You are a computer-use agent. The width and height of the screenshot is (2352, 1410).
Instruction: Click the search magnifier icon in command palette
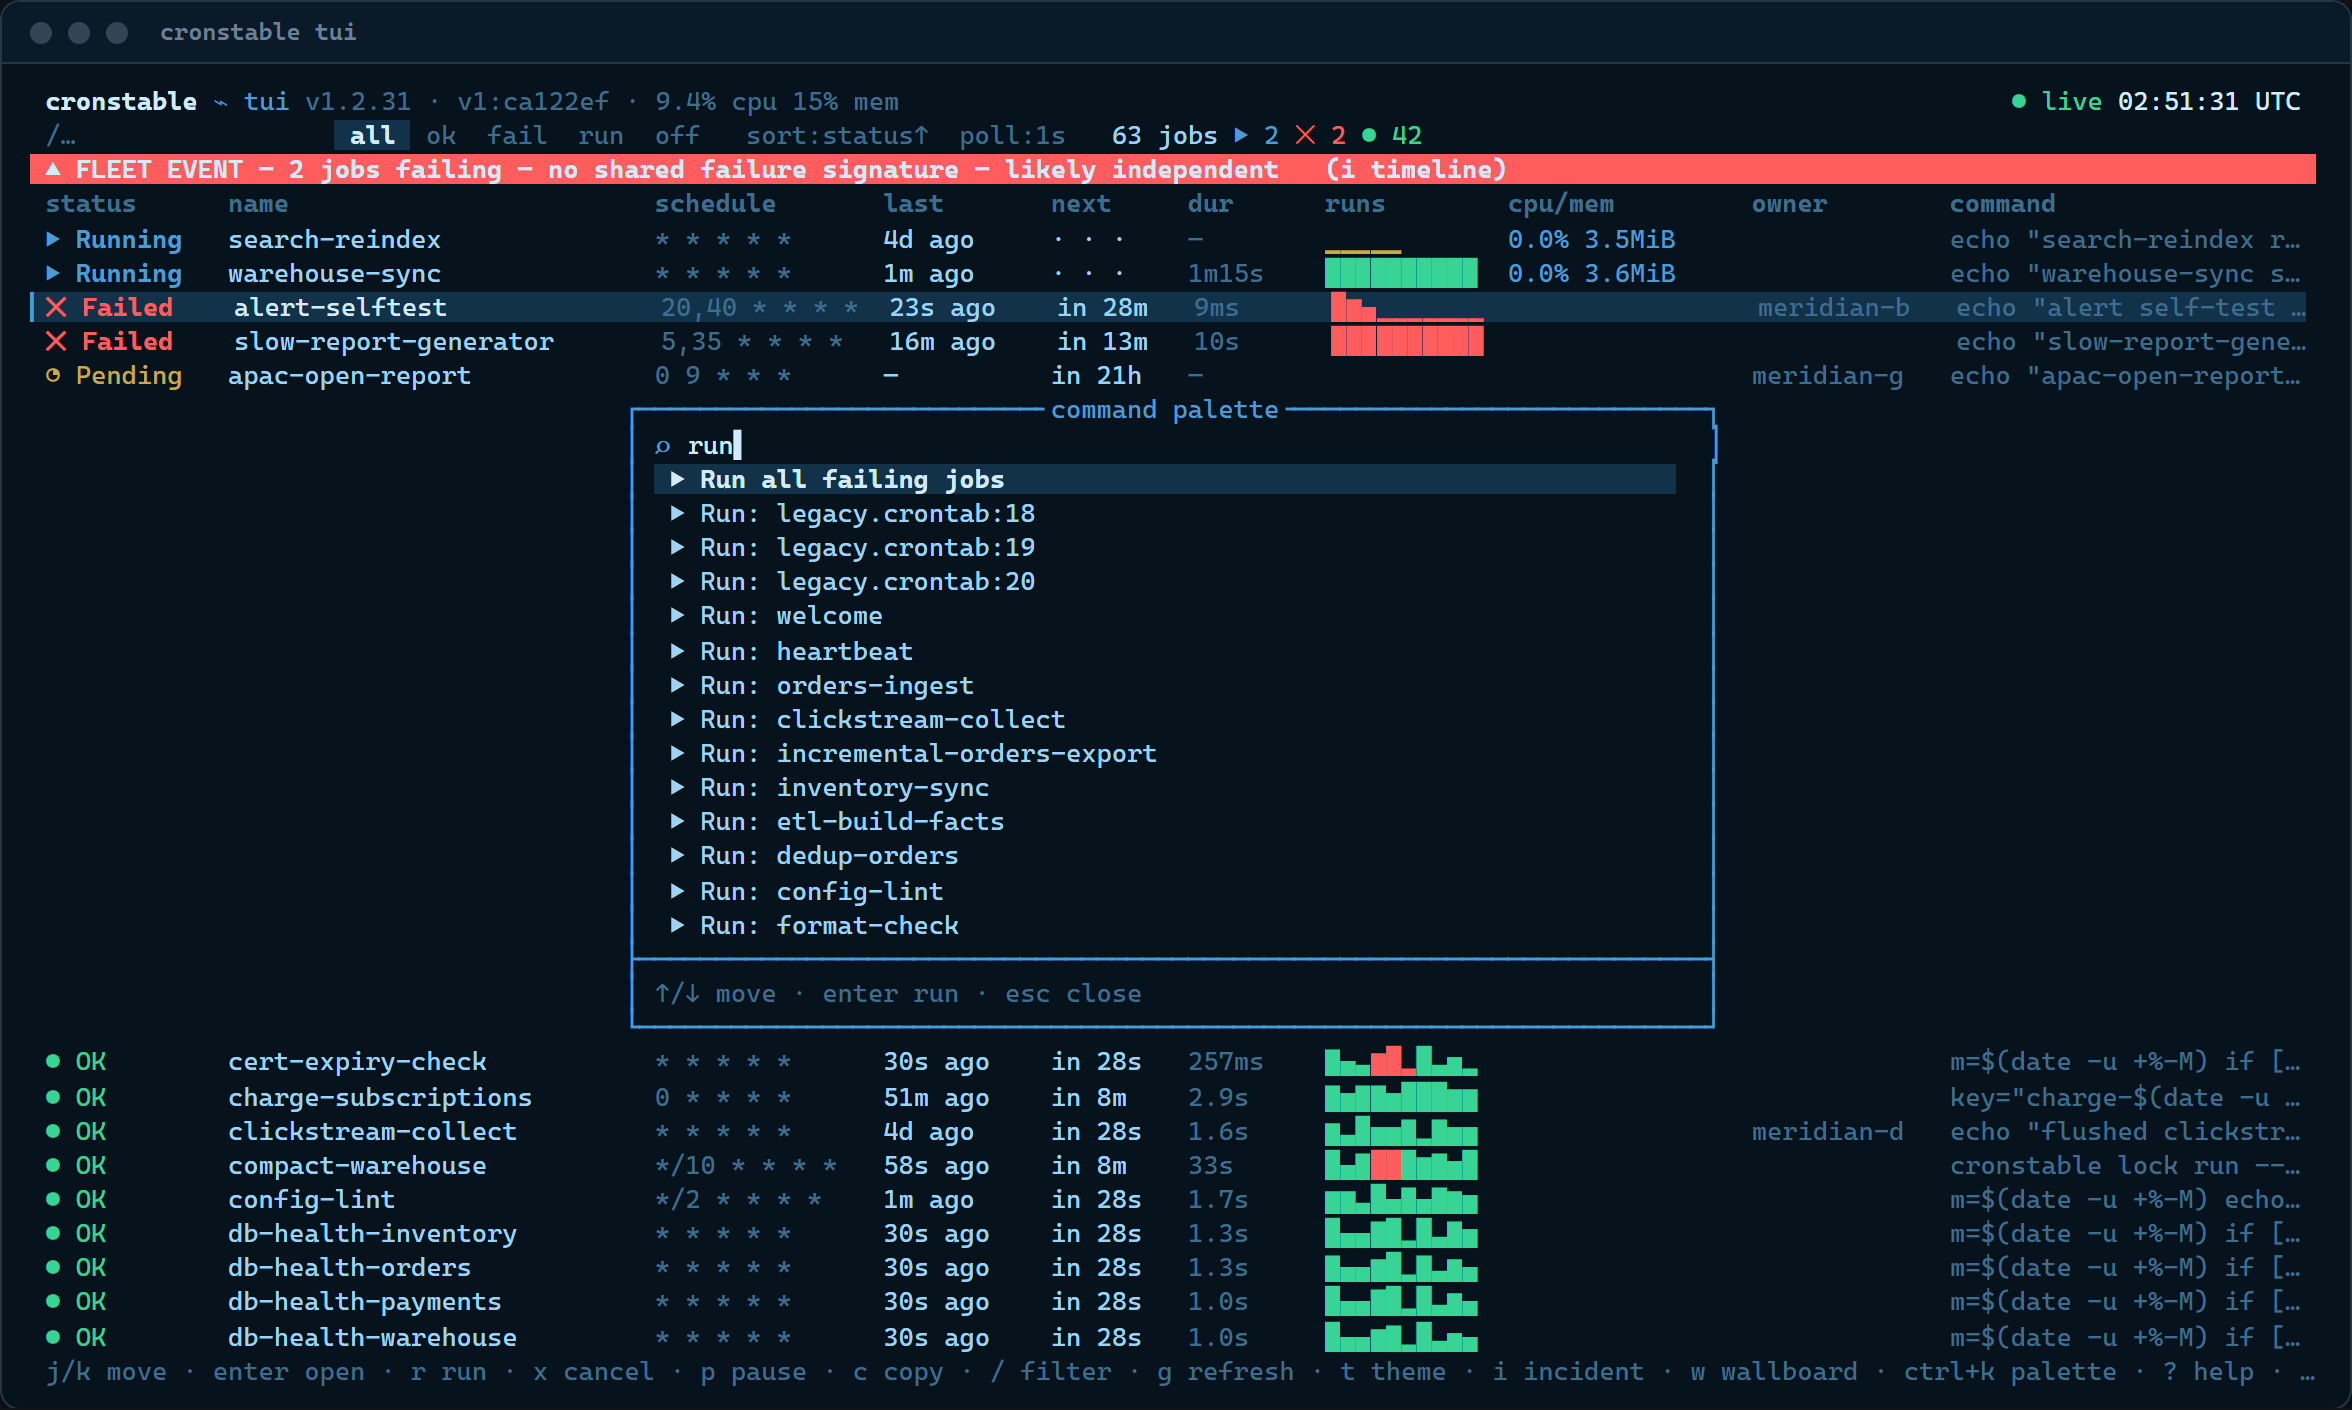pos(662,446)
